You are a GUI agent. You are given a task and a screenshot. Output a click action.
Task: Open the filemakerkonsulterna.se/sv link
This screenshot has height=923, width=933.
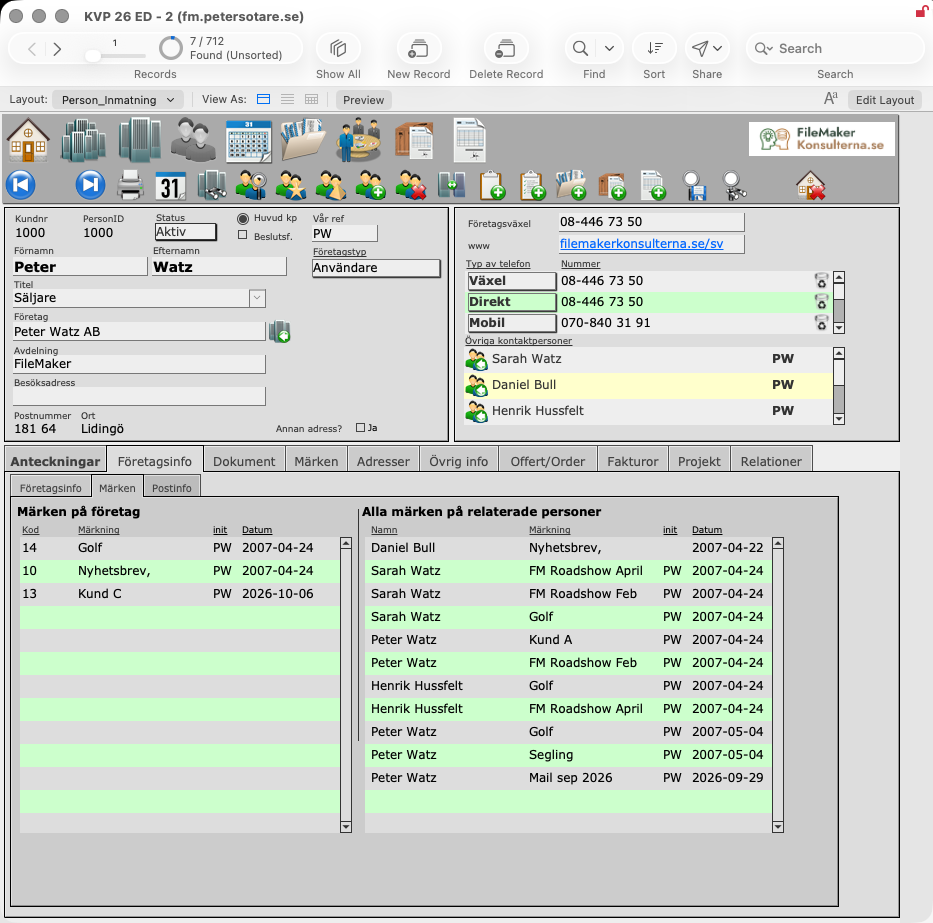click(x=641, y=243)
